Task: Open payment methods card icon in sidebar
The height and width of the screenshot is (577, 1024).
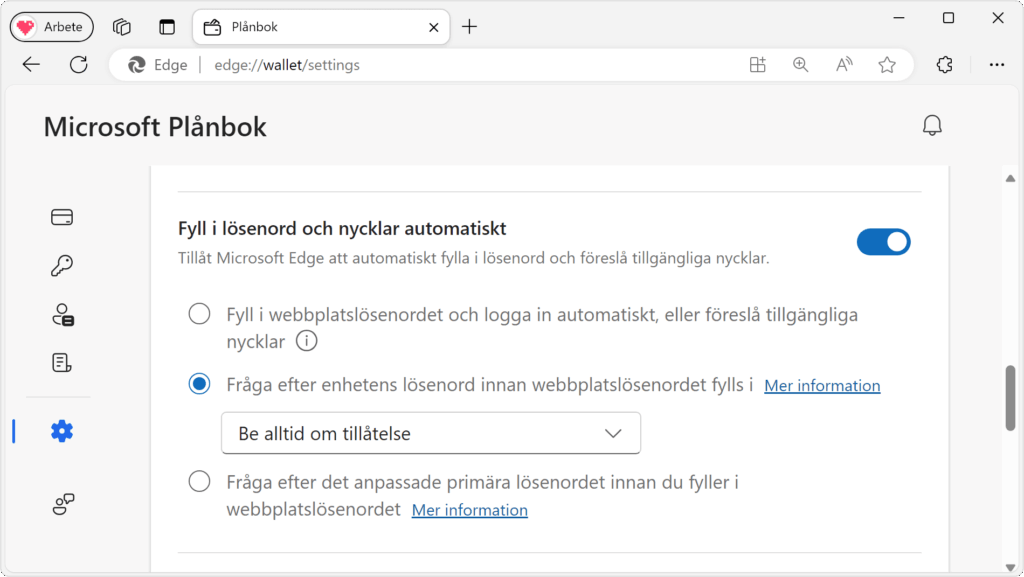Action: click(62, 217)
